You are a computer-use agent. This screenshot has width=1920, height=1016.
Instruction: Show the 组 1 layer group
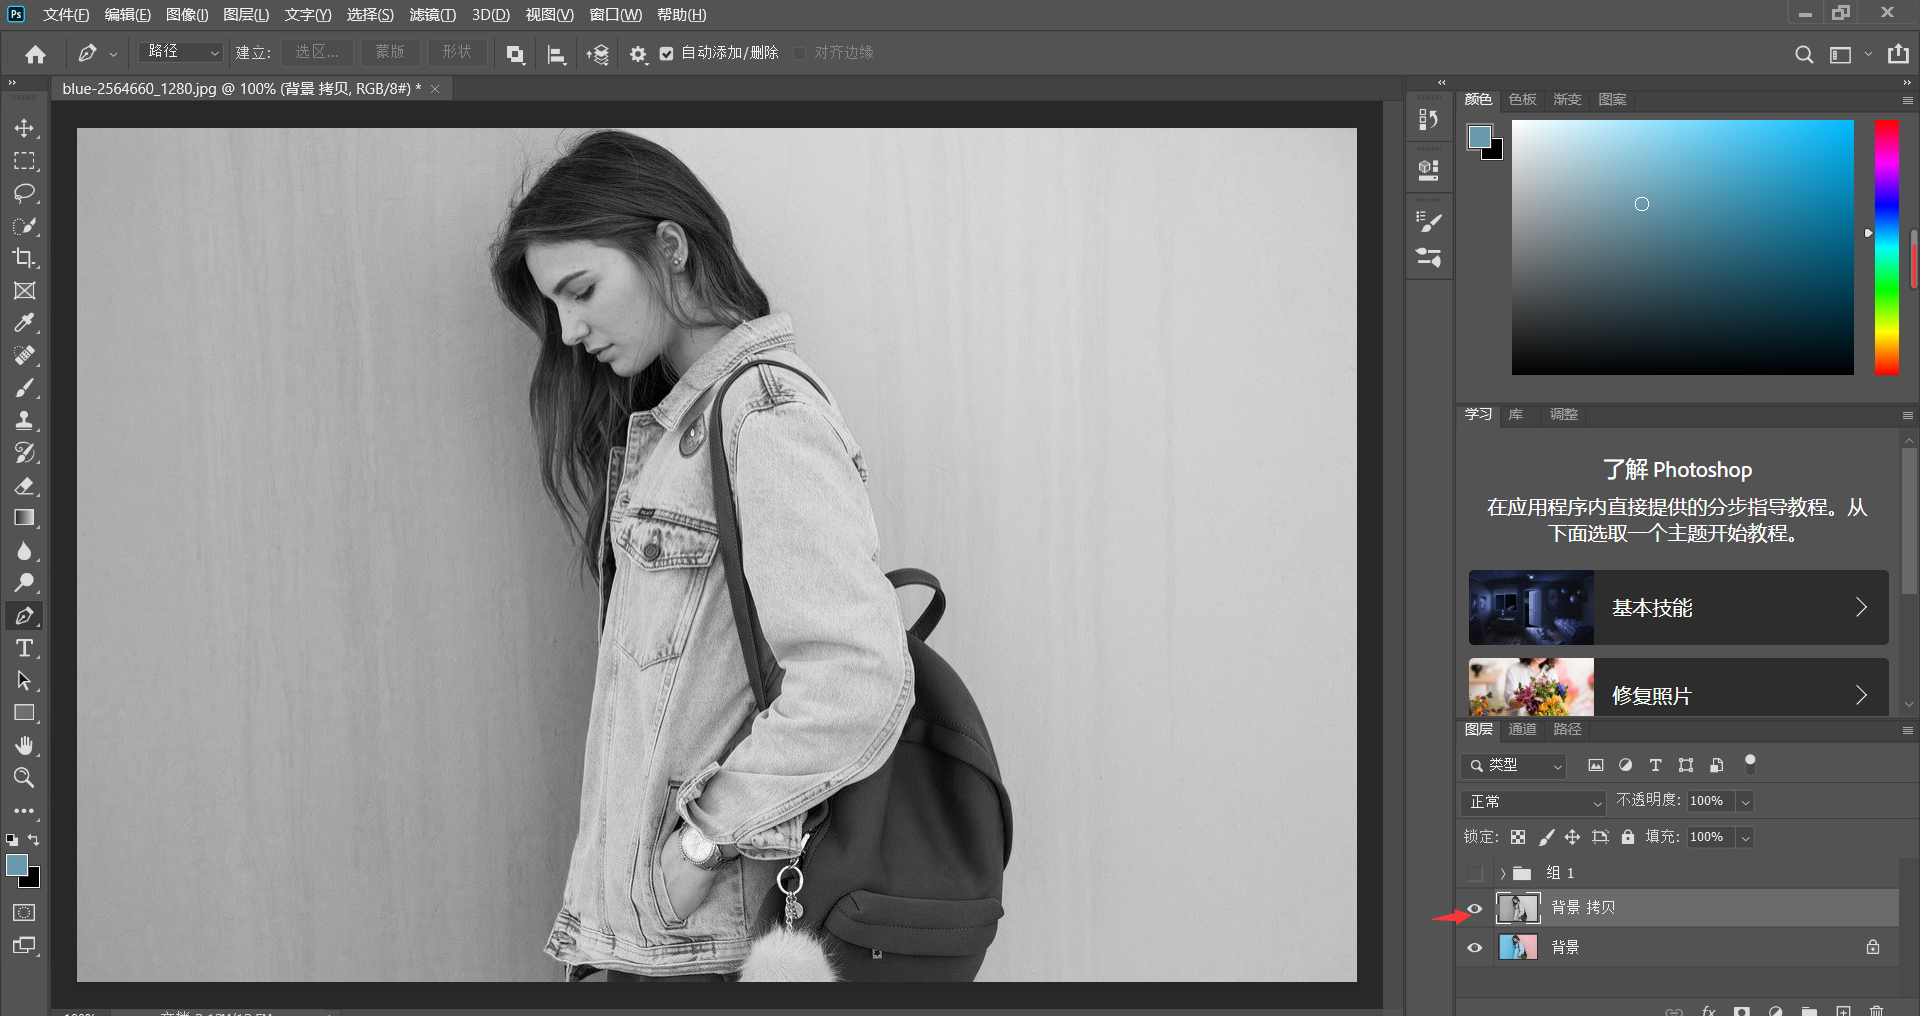[1474, 873]
